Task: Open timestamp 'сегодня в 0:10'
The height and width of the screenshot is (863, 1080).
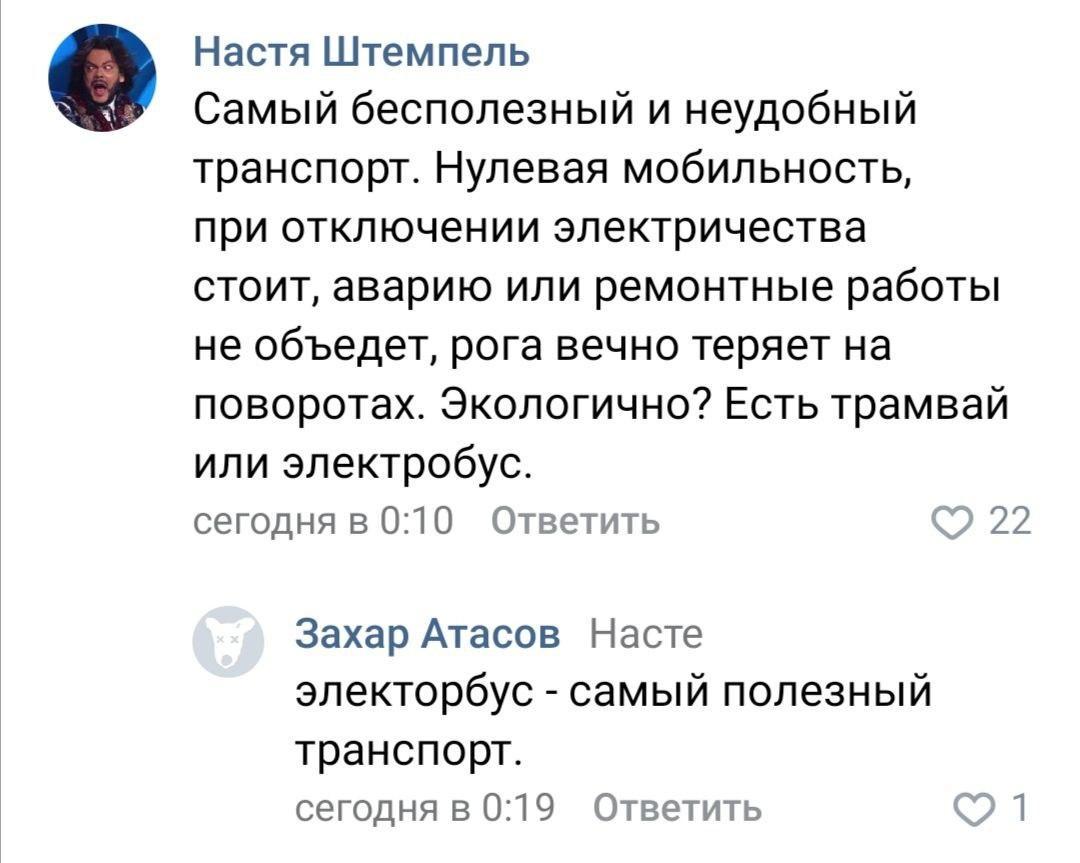Action: tap(323, 521)
